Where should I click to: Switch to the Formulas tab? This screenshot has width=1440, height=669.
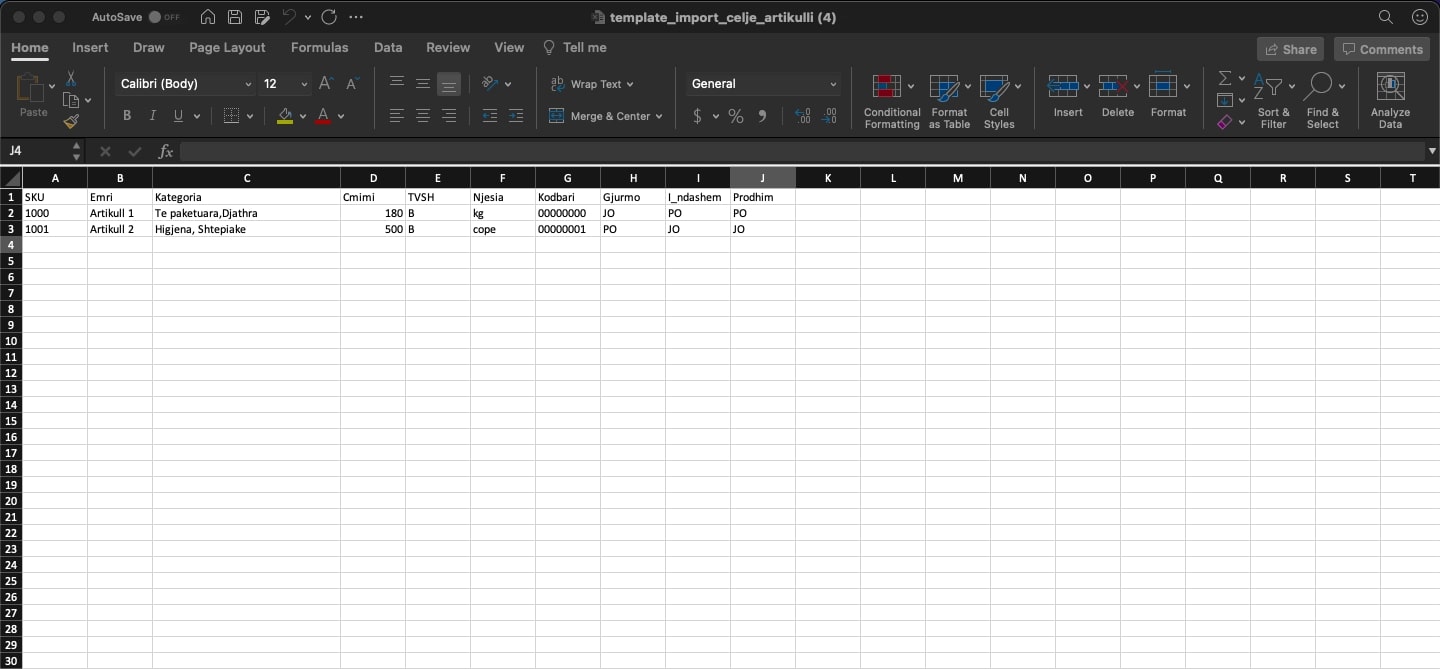pyautogui.click(x=319, y=47)
